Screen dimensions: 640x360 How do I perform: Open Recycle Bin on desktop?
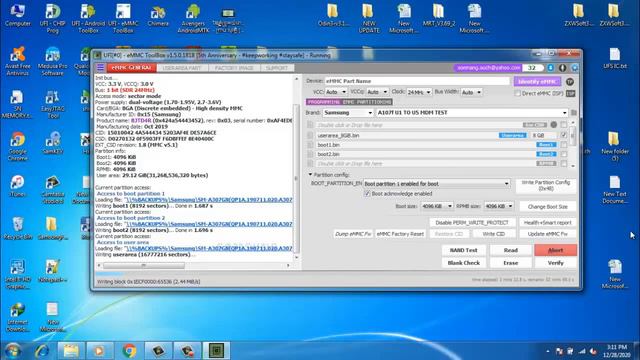pos(17,228)
